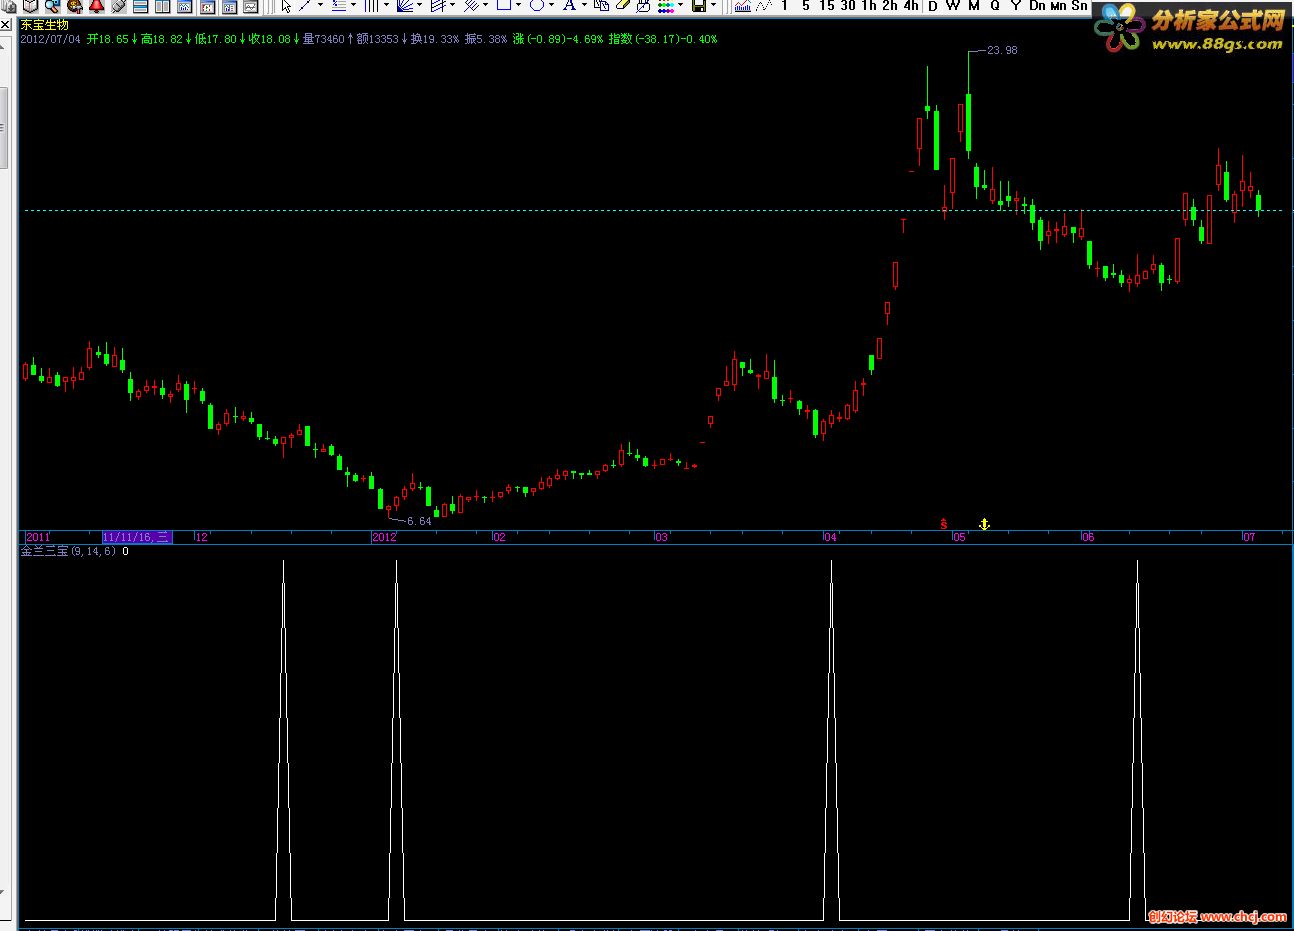Screen dimensions: 1294x931
Task: Open the text tool A dropdown arrow
Action: [585, 5]
